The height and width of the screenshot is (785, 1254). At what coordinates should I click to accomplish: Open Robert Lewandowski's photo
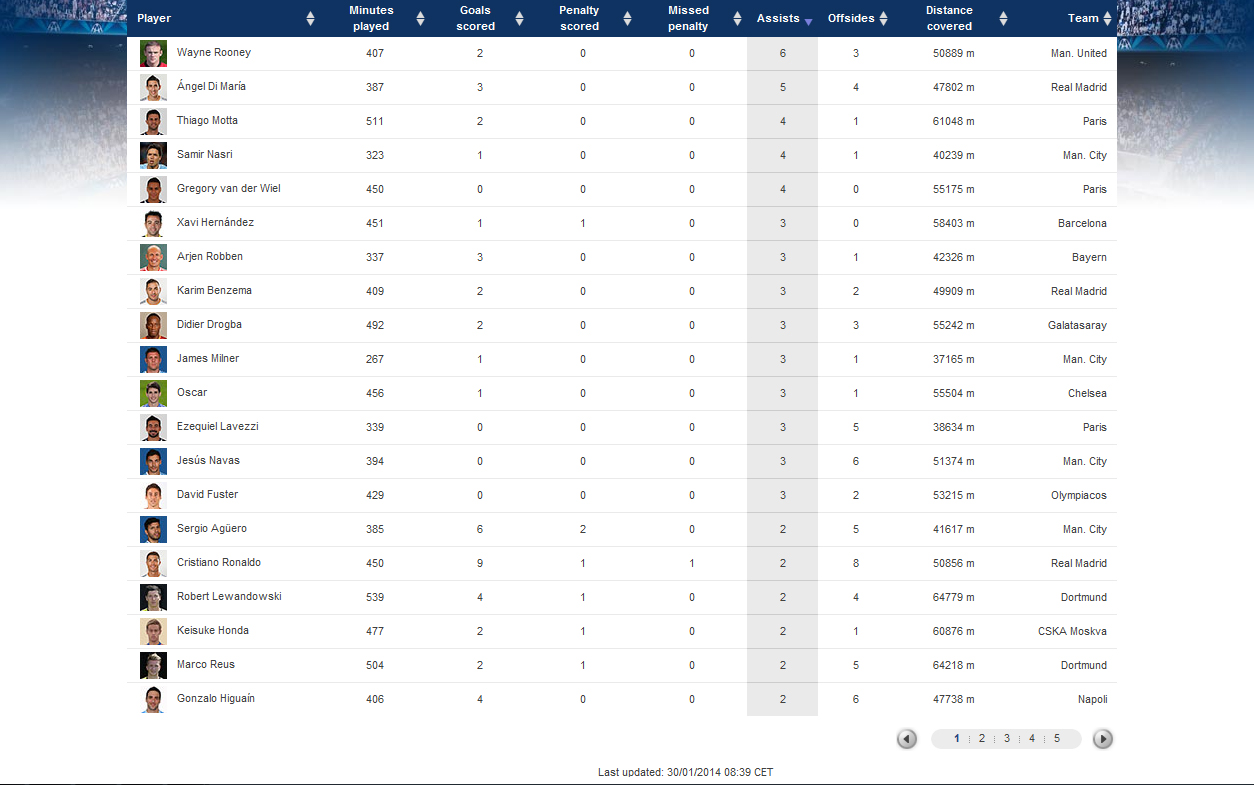[x=153, y=597]
